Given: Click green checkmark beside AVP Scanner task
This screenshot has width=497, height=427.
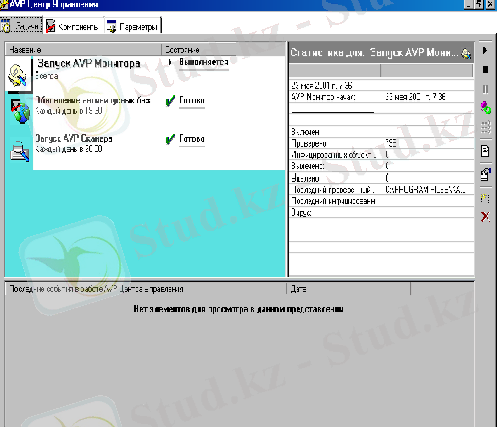Looking at the screenshot, I should (x=170, y=139).
